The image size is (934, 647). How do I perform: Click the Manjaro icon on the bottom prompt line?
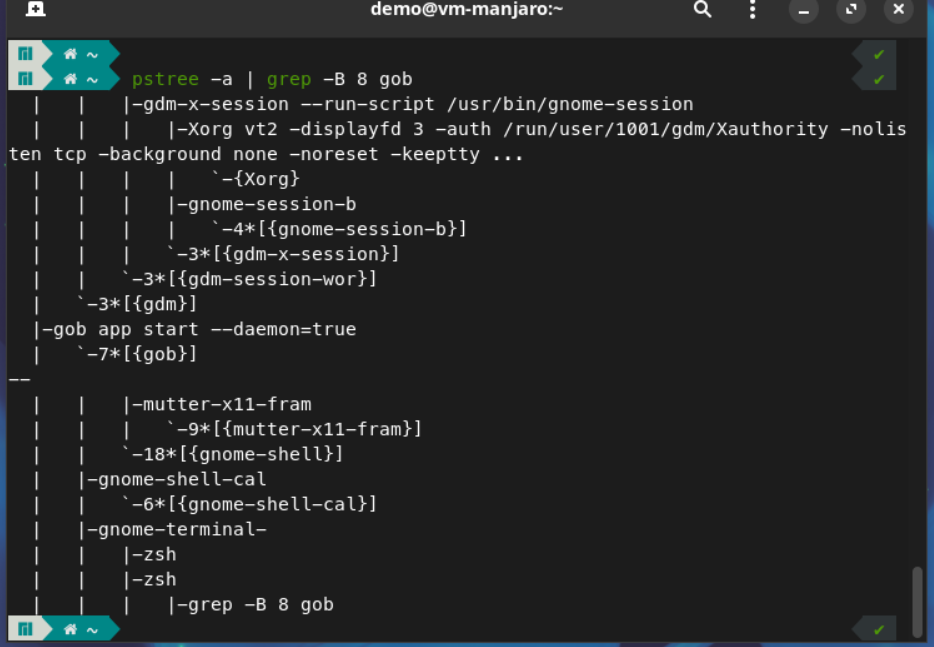point(25,628)
